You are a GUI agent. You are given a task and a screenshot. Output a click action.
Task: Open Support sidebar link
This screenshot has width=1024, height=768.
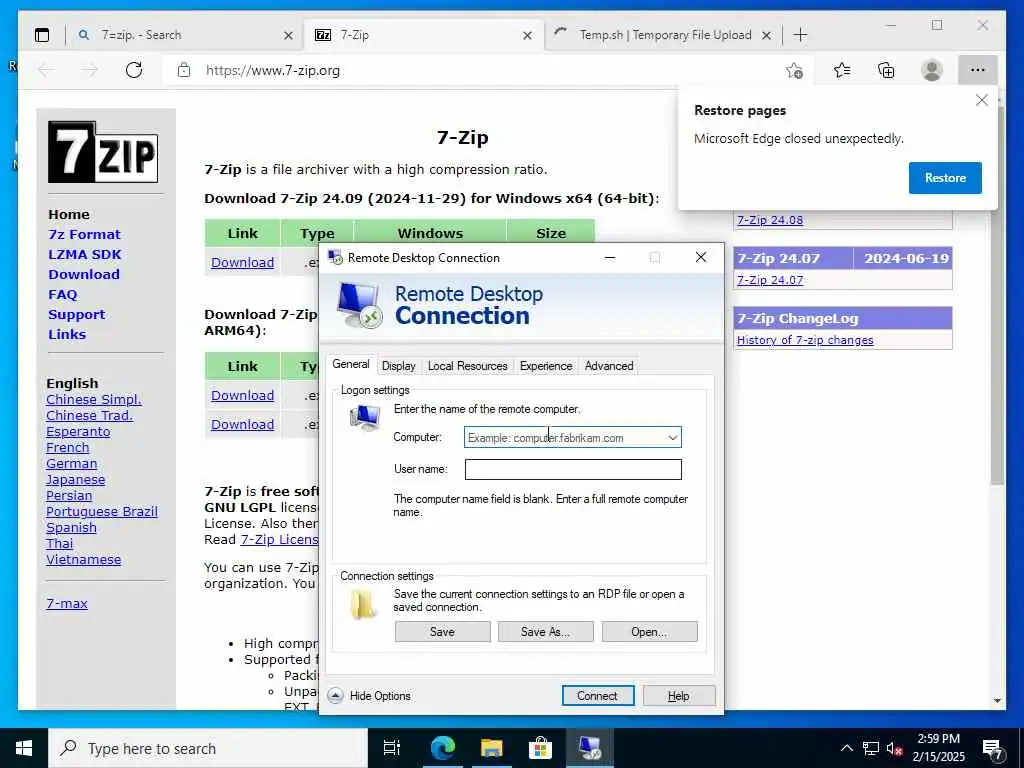[x=76, y=315]
